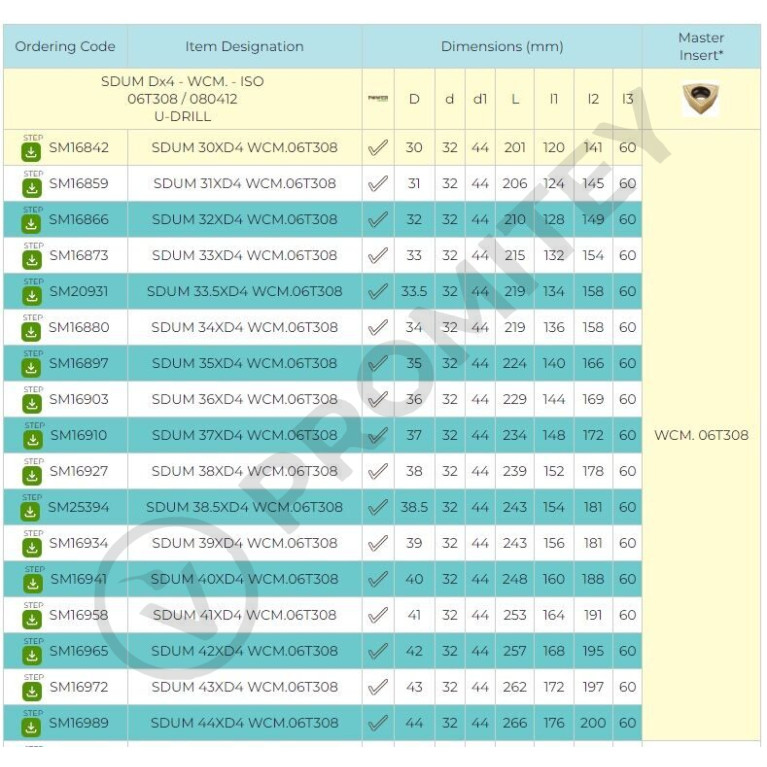Select SDUM 31XD4 WCM.06T308 designation
Image resolution: width=767 pixels, height=767 pixels.
pos(244,183)
